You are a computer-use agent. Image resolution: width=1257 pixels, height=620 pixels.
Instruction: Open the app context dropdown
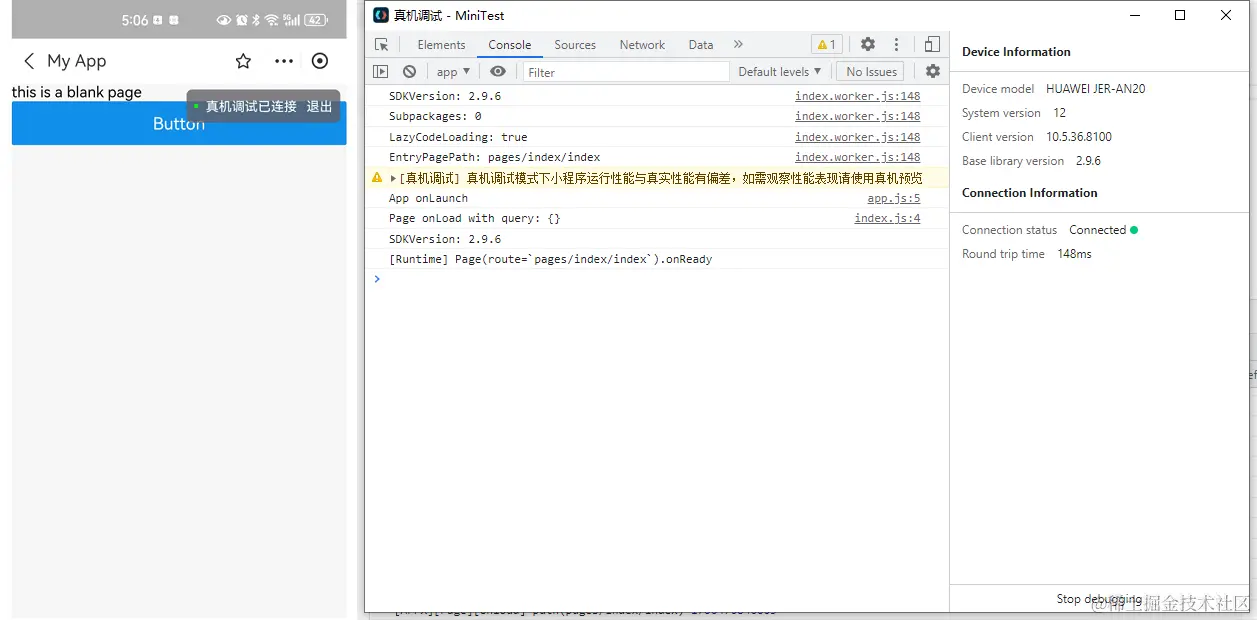click(453, 72)
